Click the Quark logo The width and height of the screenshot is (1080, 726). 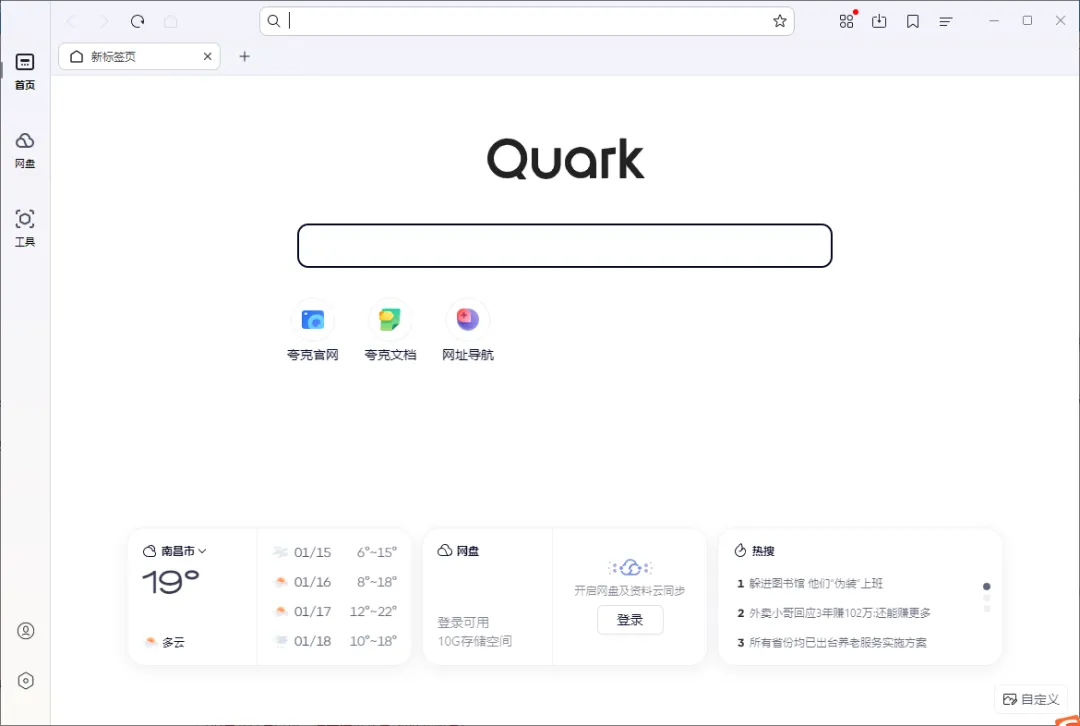click(x=565, y=159)
